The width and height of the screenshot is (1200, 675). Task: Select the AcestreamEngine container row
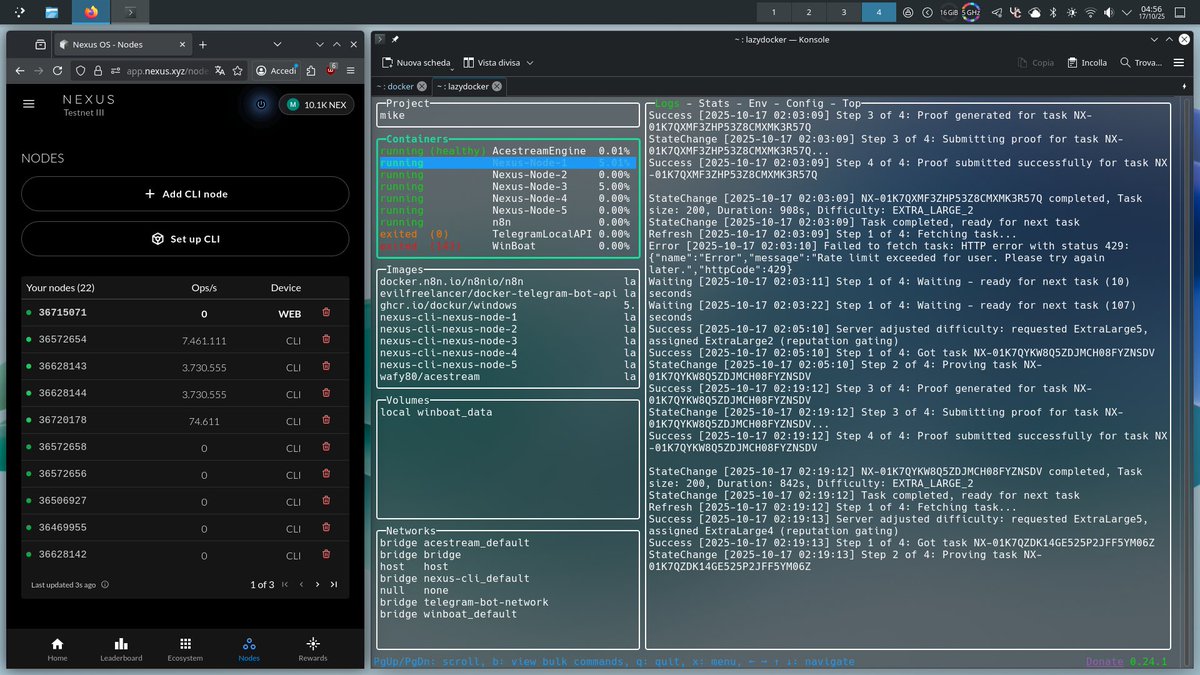point(505,150)
